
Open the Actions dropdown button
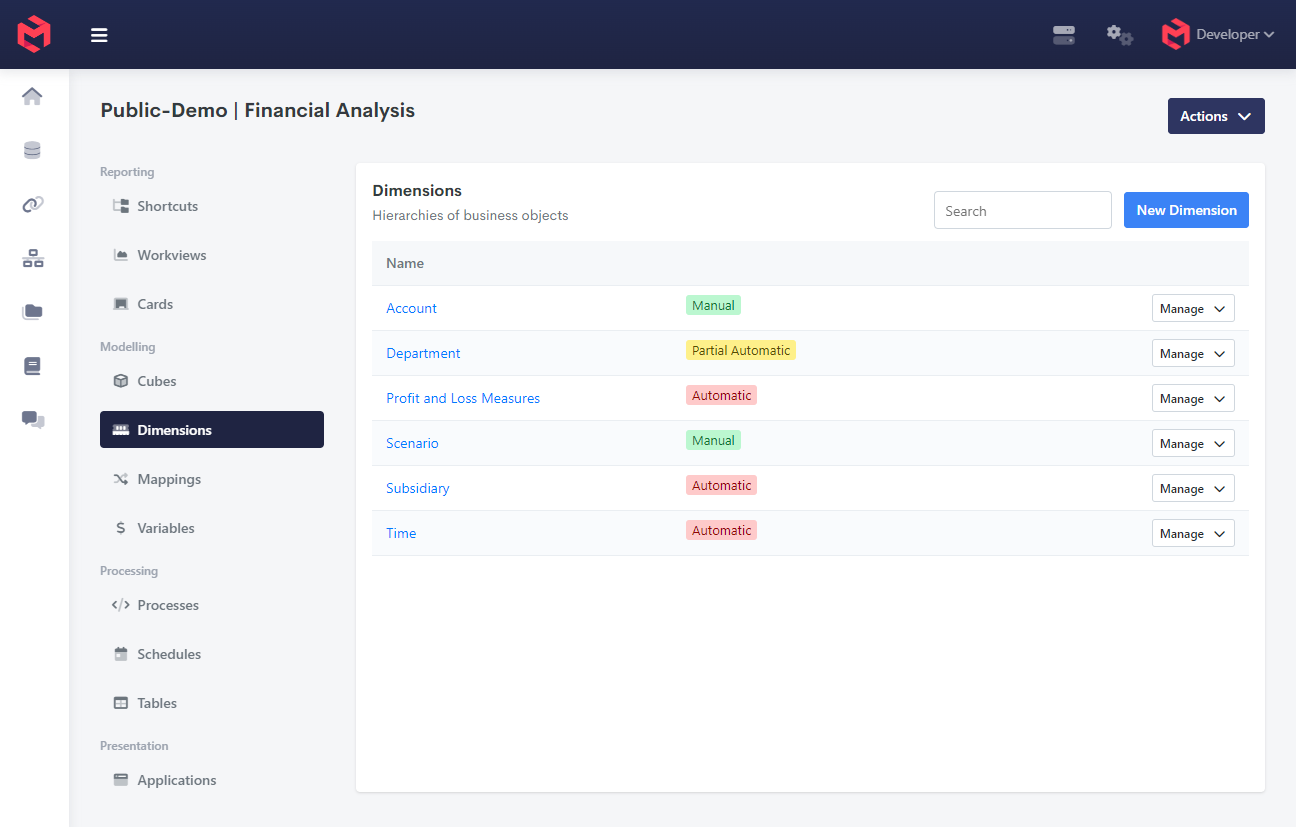pos(1215,116)
